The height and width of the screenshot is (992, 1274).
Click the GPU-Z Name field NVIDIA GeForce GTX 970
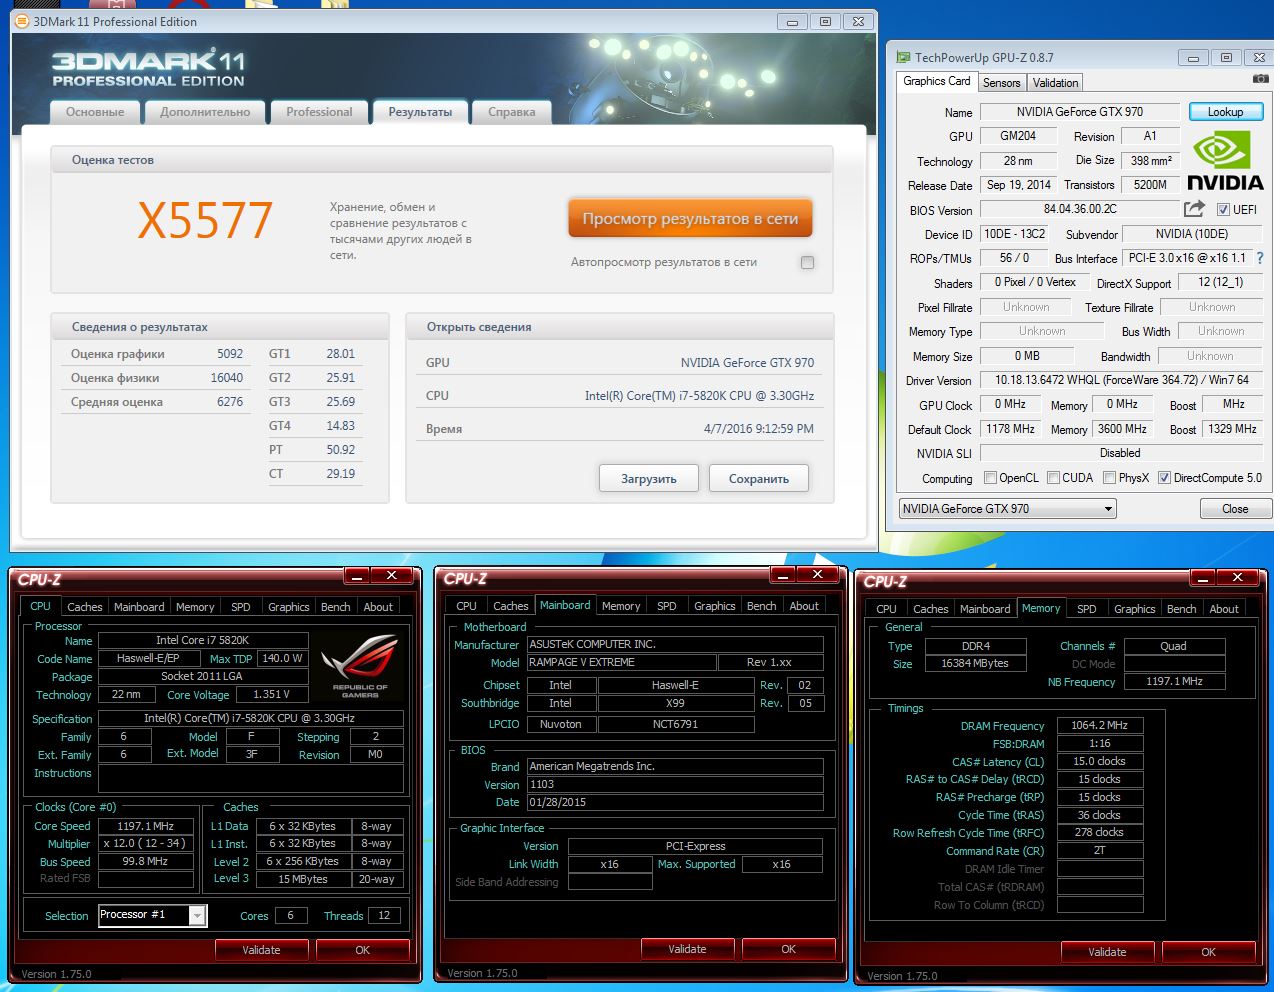(1080, 112)
